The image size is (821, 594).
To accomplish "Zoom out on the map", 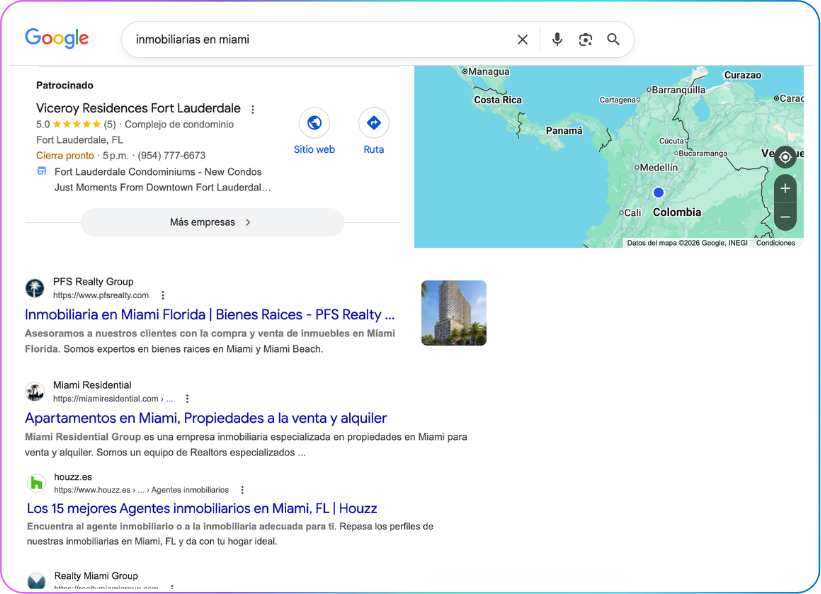I will (785, 217).
